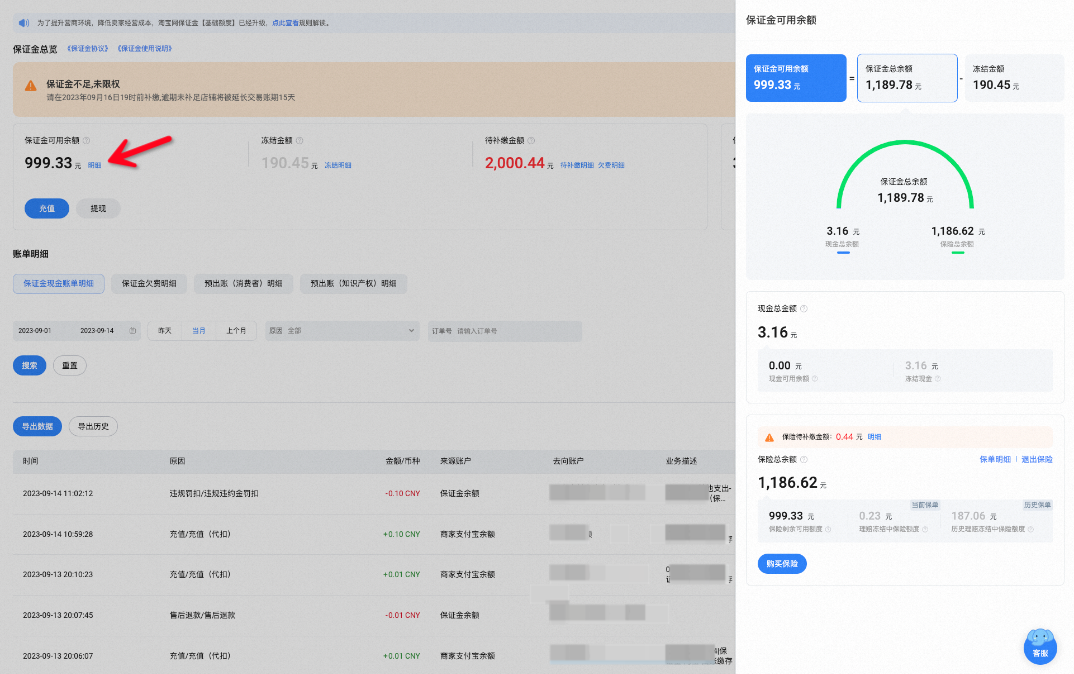Click help icon next to 保险剩余可用额度
The image size is (1074, 674).
tap(828, 529)
